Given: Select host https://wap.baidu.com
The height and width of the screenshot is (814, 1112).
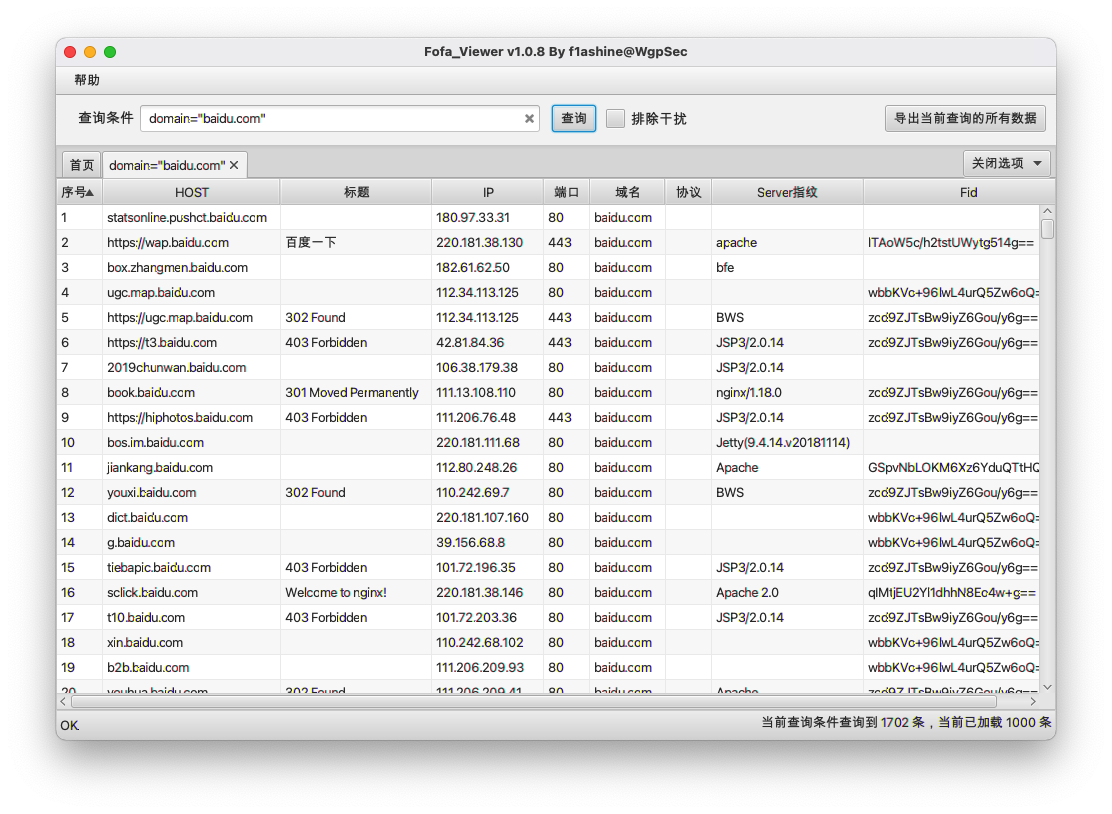Looking at the screenshot, I should point(168,242).
